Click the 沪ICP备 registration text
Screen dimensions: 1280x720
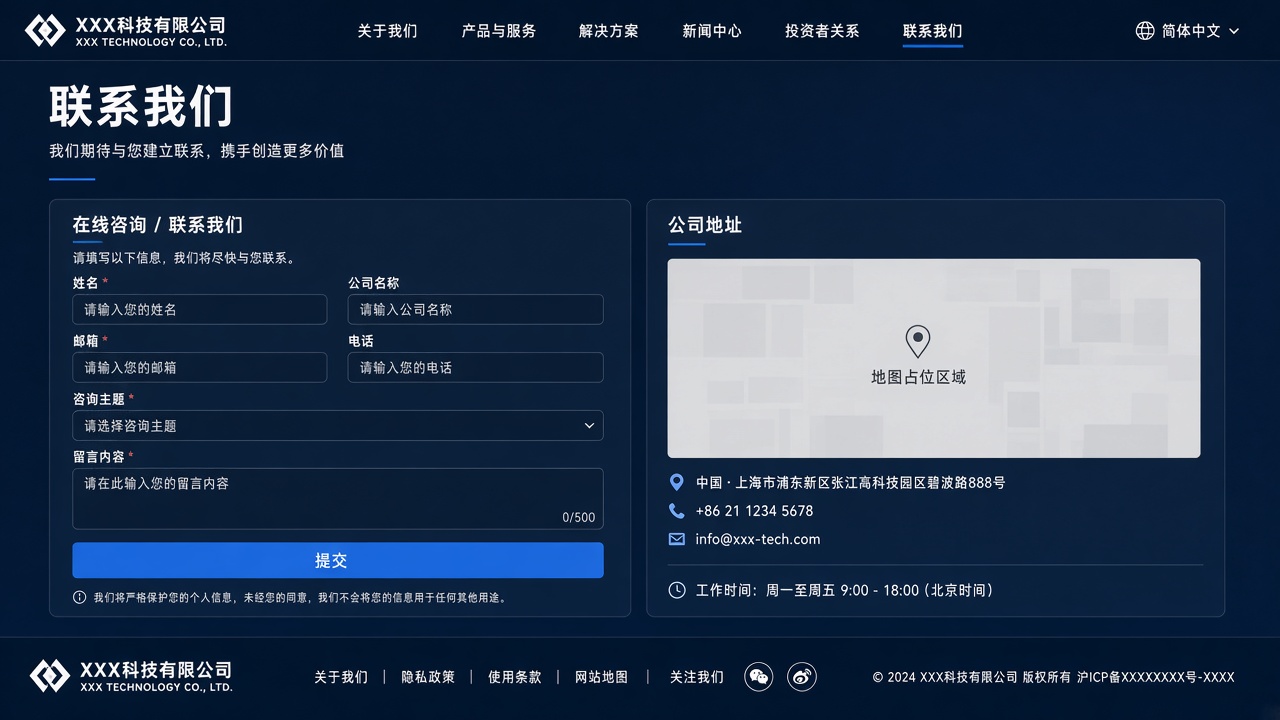point(1156,677)
